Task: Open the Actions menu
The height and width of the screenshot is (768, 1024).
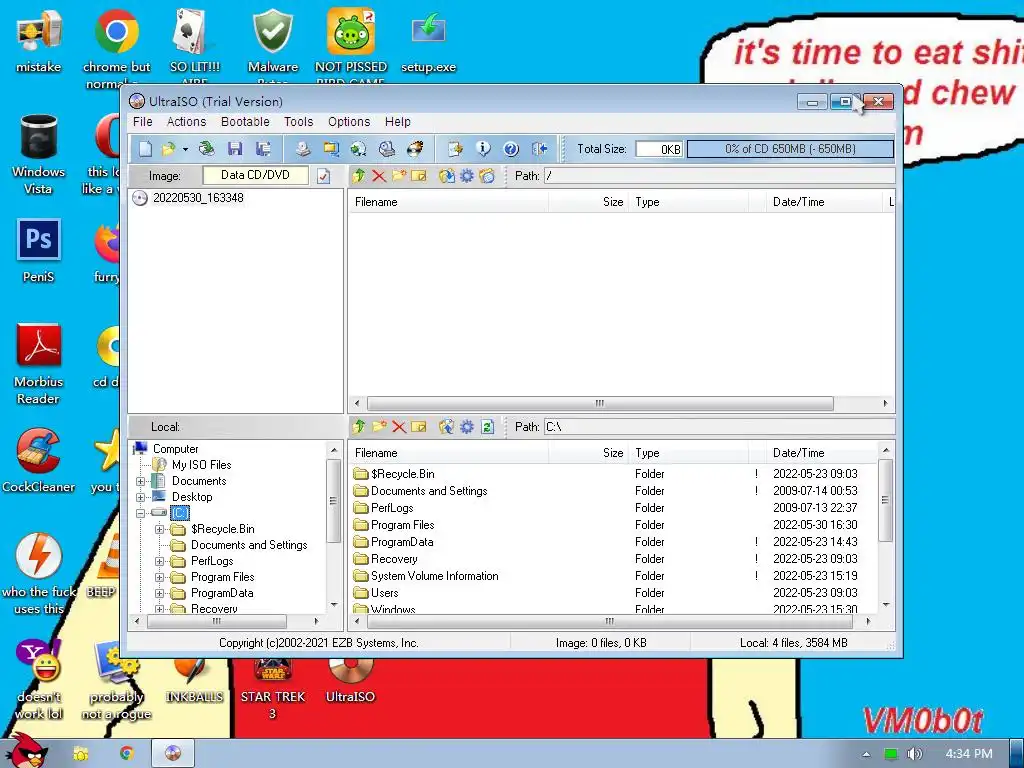Action: point(186,121)
